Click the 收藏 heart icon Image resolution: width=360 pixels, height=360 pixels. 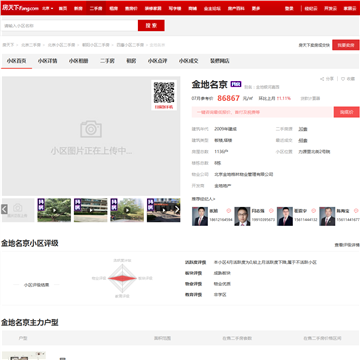348,79
